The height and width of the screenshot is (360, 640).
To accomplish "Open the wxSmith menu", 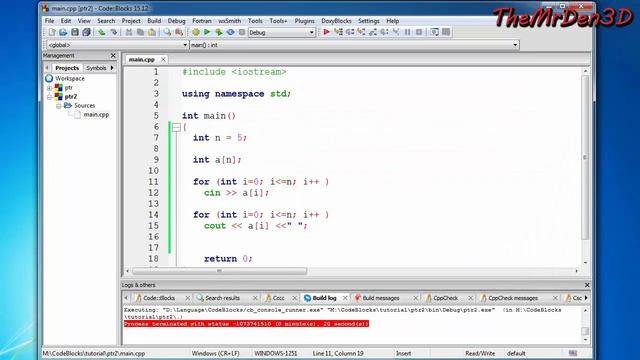I will tap(229, 21).
